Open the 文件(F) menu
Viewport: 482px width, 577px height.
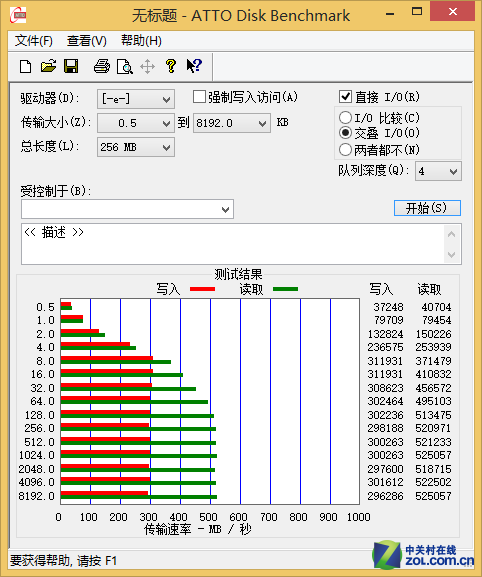(33, 40)
